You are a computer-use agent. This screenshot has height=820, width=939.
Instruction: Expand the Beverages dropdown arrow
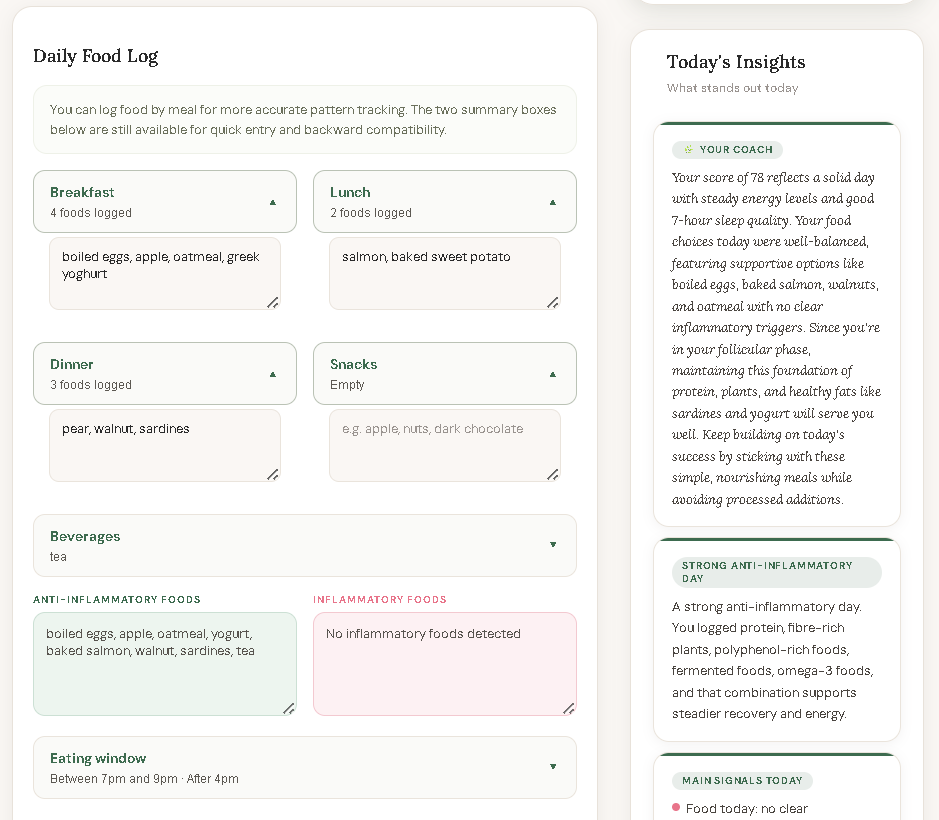coord(552,545)
